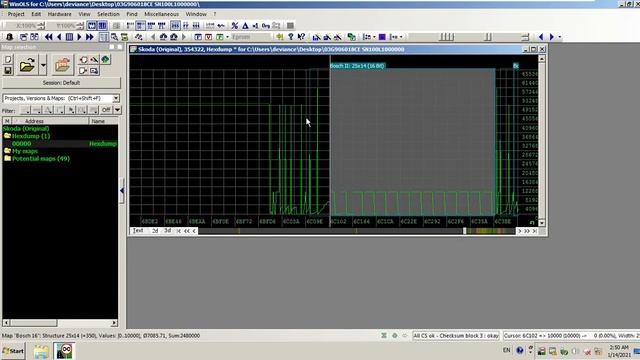Click the single left blue arrow
The width and height of the screenshot is (640, 360).
click(59, 37)
